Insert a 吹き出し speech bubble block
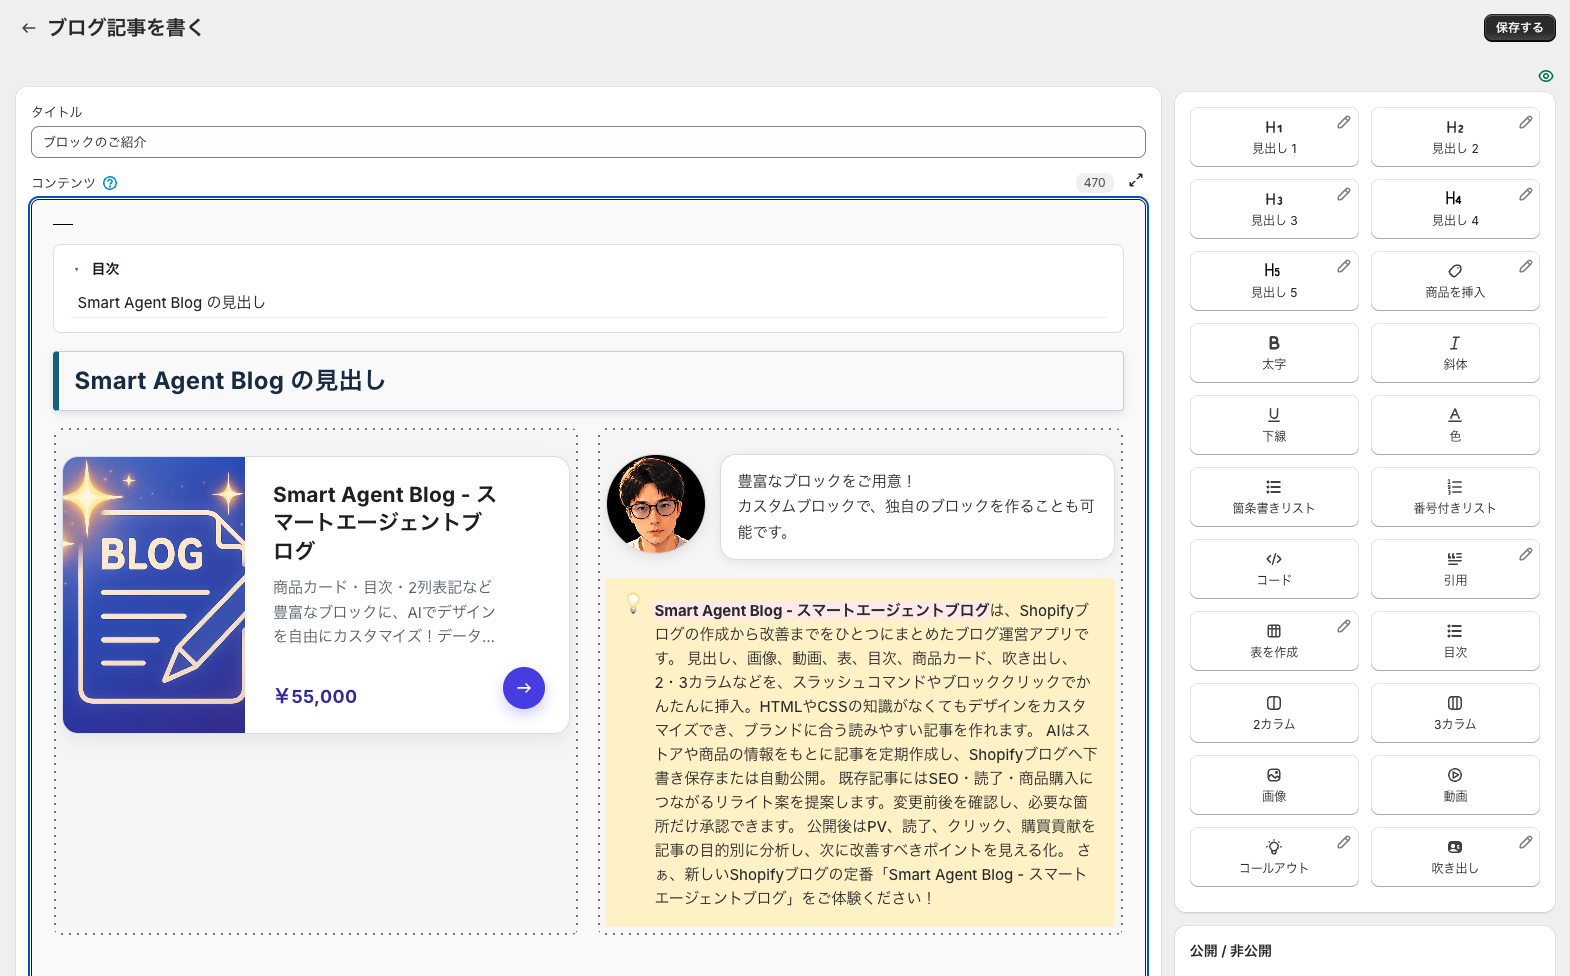The height and width of the screenshot is (976, 1570). point(1455,857)
